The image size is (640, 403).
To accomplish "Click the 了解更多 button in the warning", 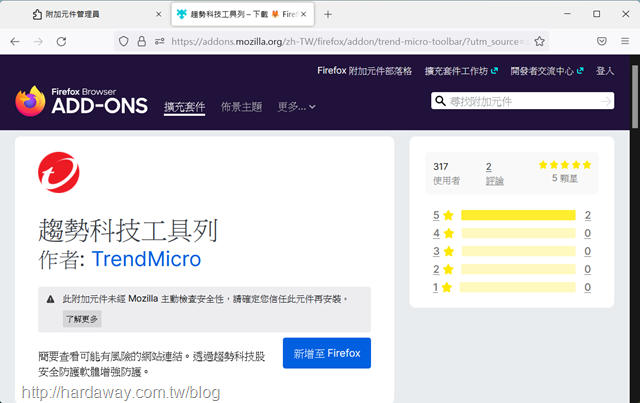I will pos(82,319).
